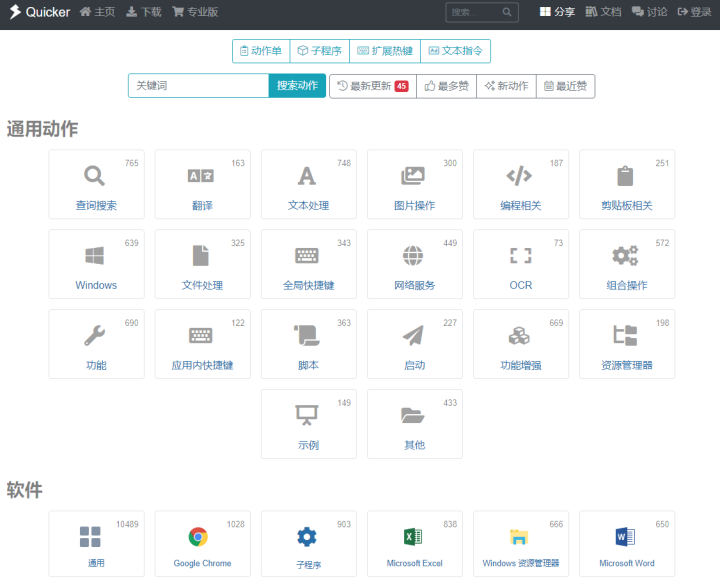This screenshot has width=720, height=579.
Task: Open 讨论 in top navigation
Action: coord(649,11)
